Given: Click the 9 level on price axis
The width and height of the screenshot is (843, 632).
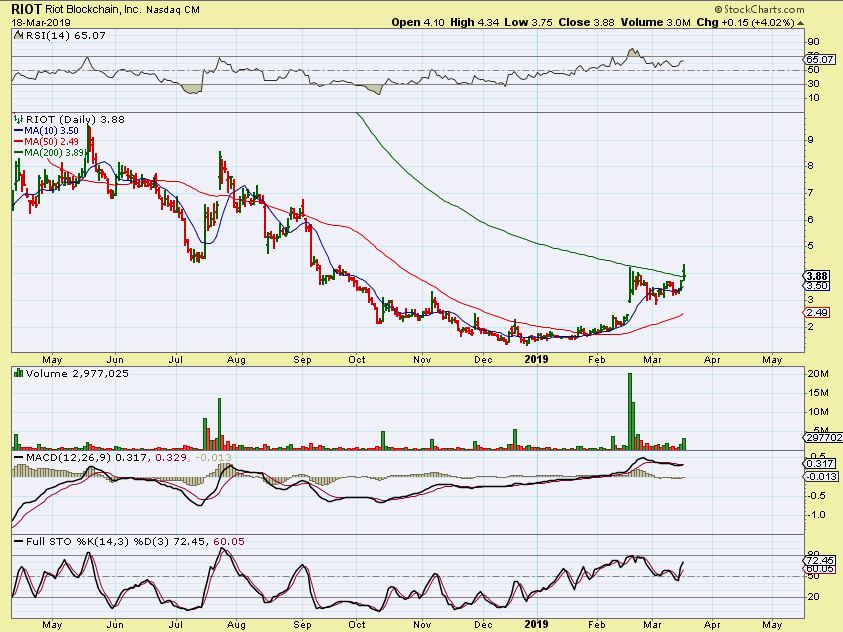Looking at the screenshot, I should pos(811,140).
